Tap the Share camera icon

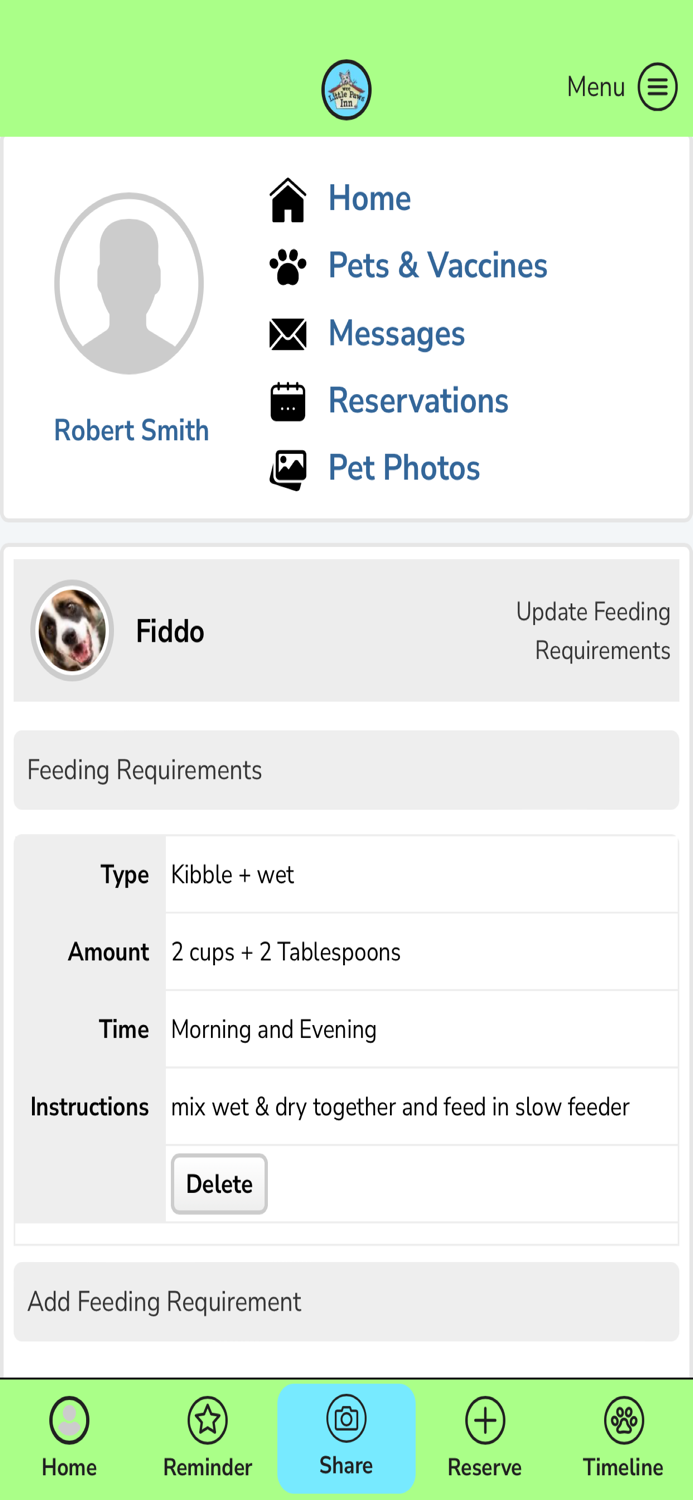pos(346,1419)
